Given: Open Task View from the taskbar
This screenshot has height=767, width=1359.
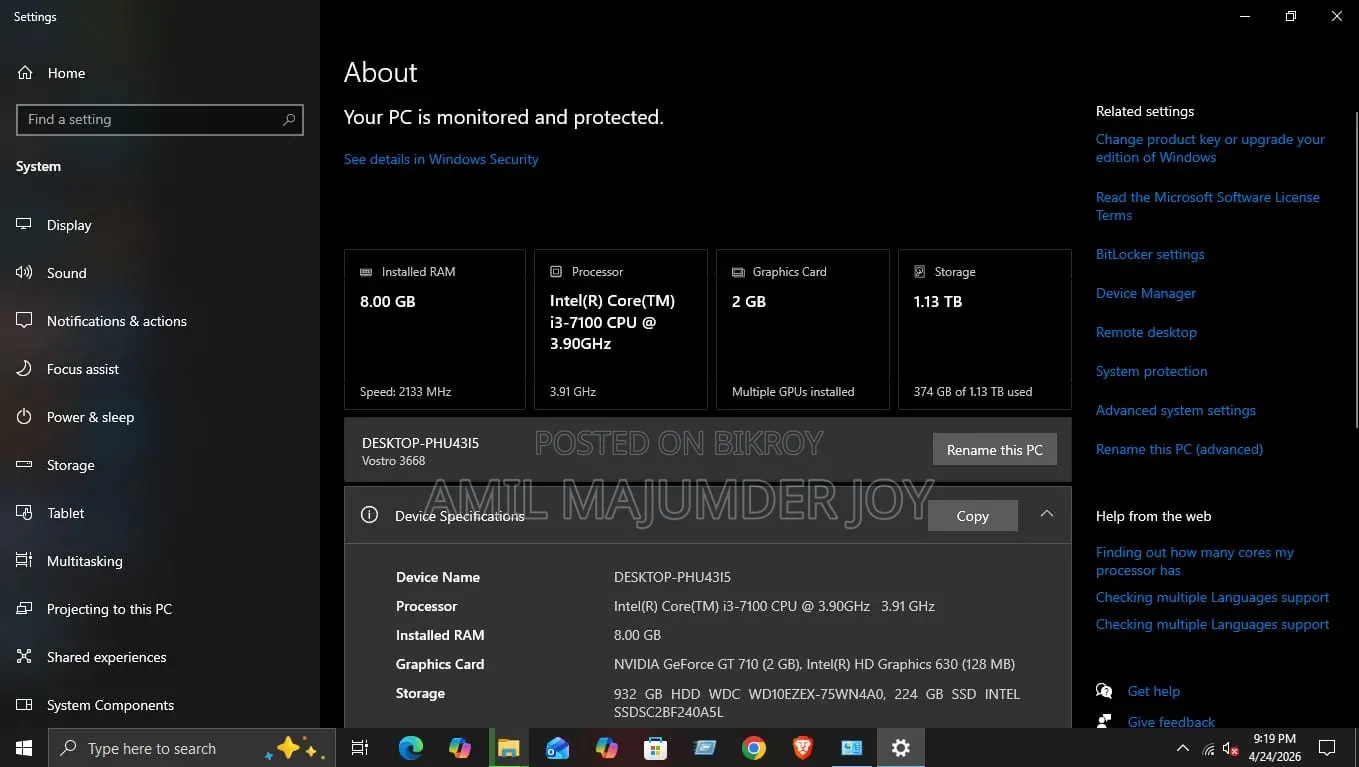Looking at the screenshot, I should coord(360,748).
